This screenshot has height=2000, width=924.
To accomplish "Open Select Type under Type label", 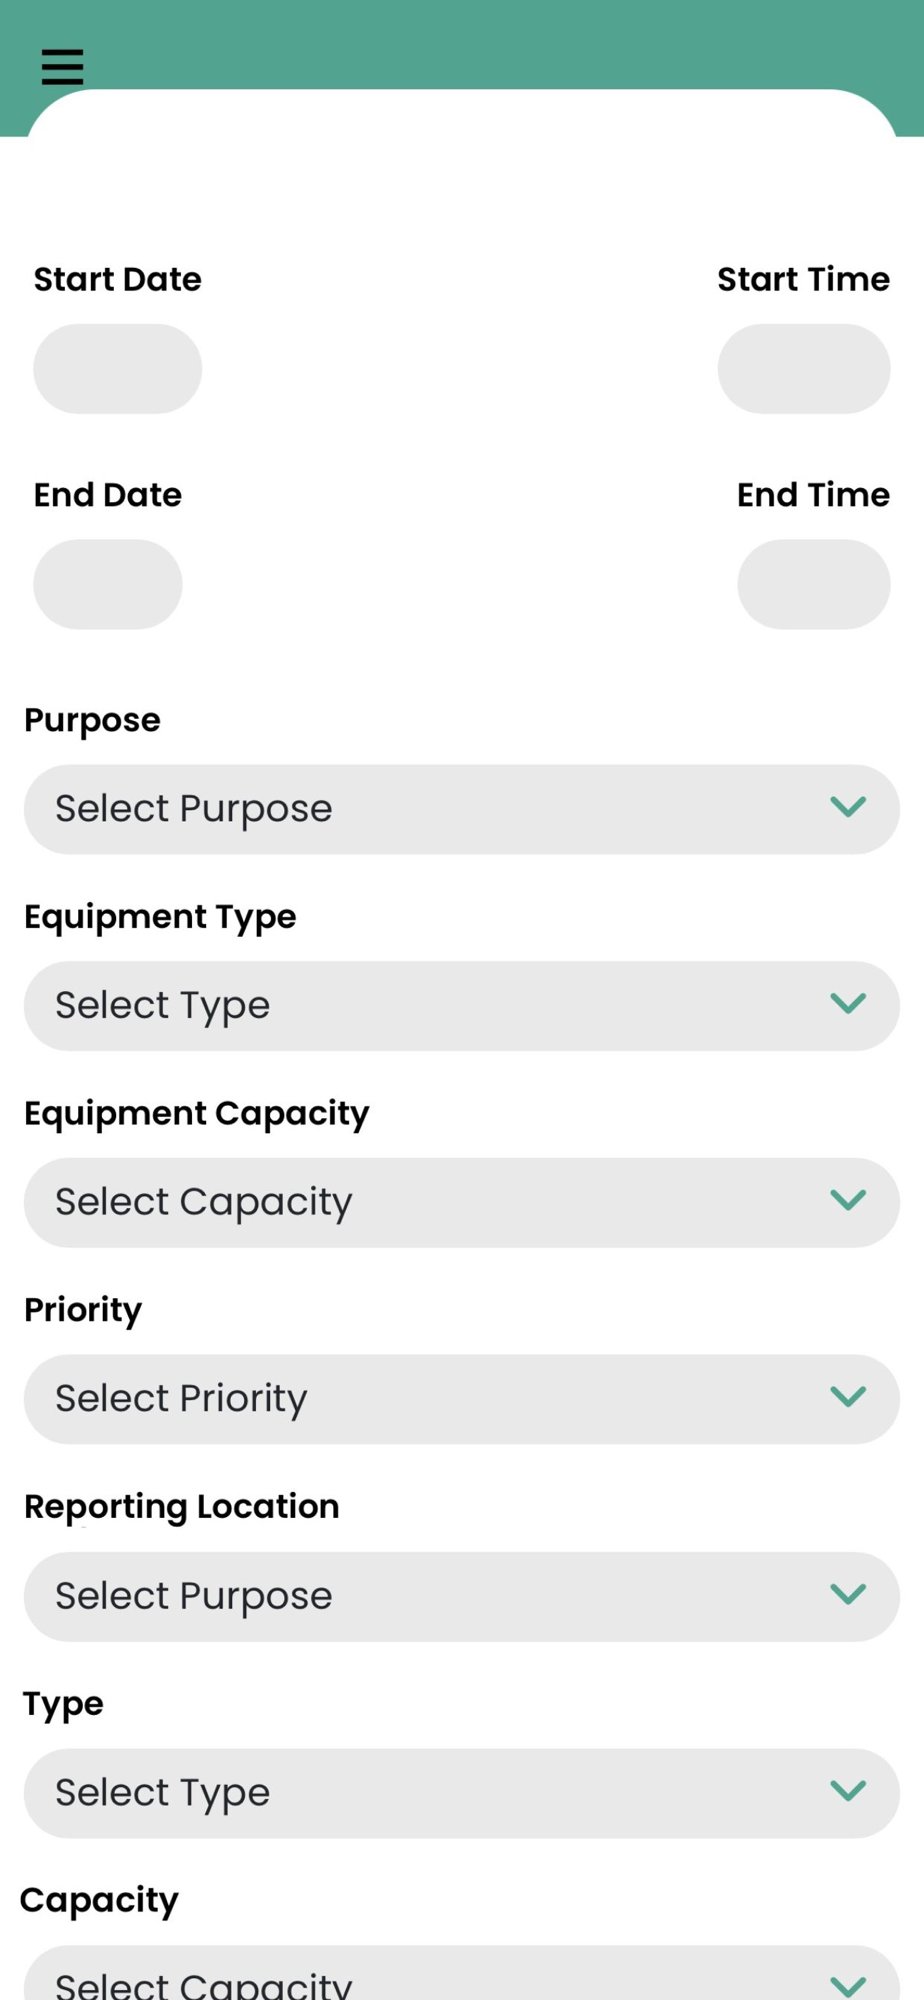I will tap(462, 1793).
